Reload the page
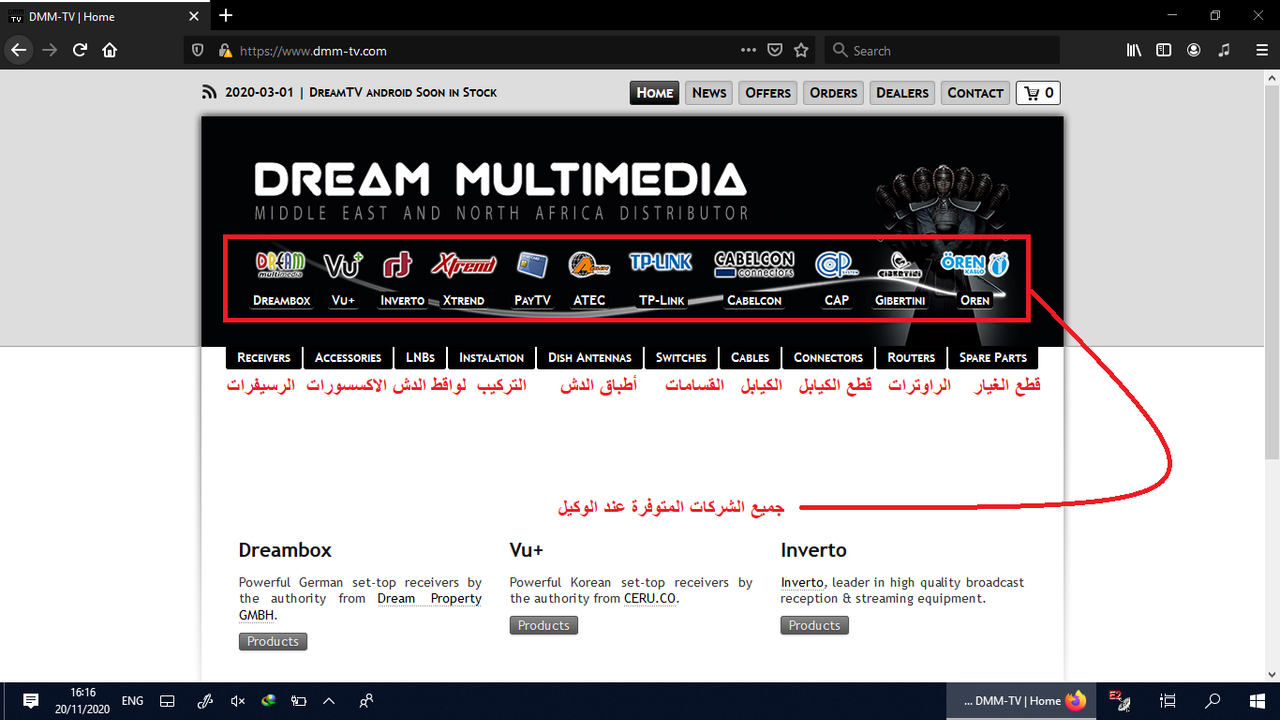 tap(80, 50)
